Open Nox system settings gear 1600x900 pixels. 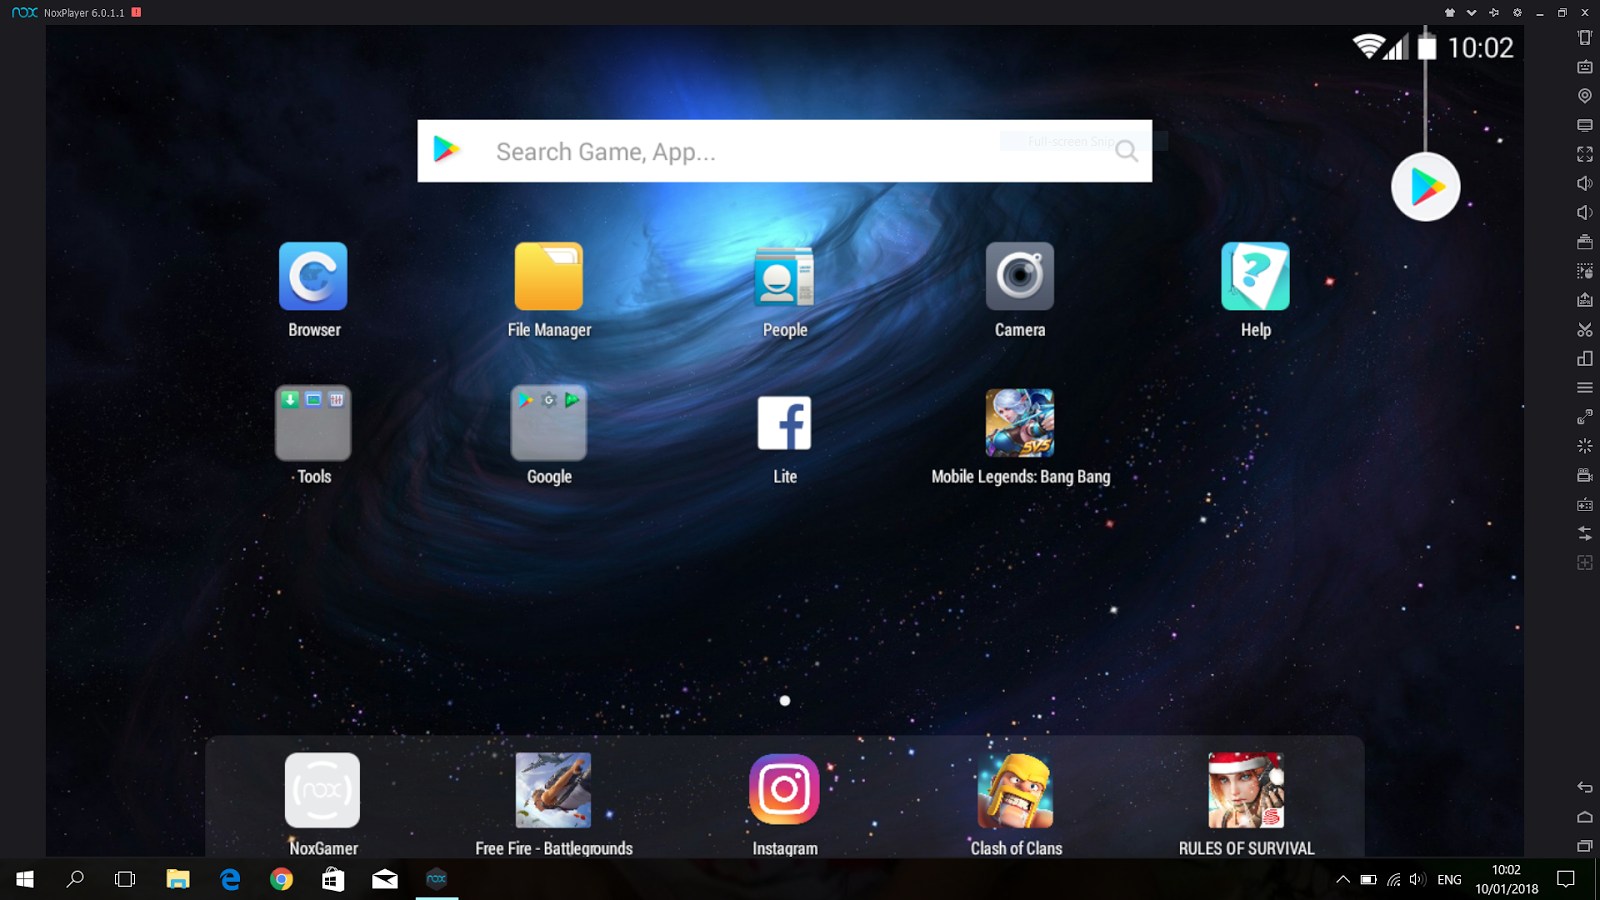coord(1517,13)
